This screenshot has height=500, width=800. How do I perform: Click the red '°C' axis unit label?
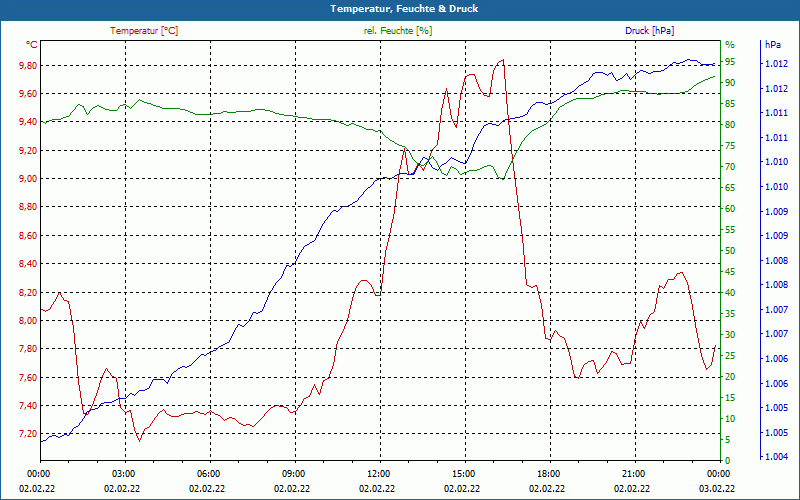(32, 45)
